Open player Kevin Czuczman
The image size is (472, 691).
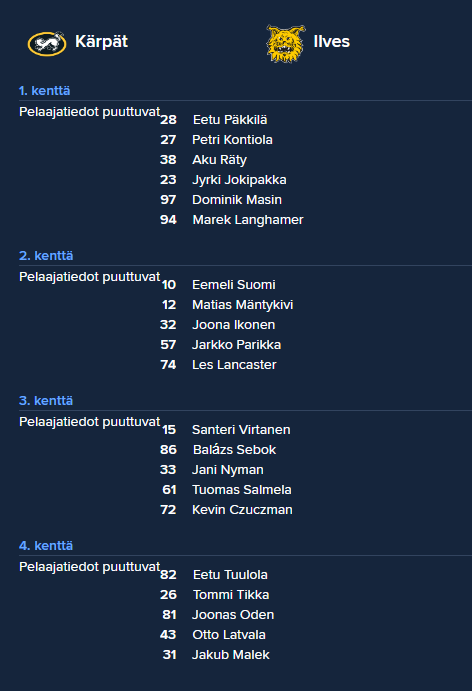(x=242, y=509)
